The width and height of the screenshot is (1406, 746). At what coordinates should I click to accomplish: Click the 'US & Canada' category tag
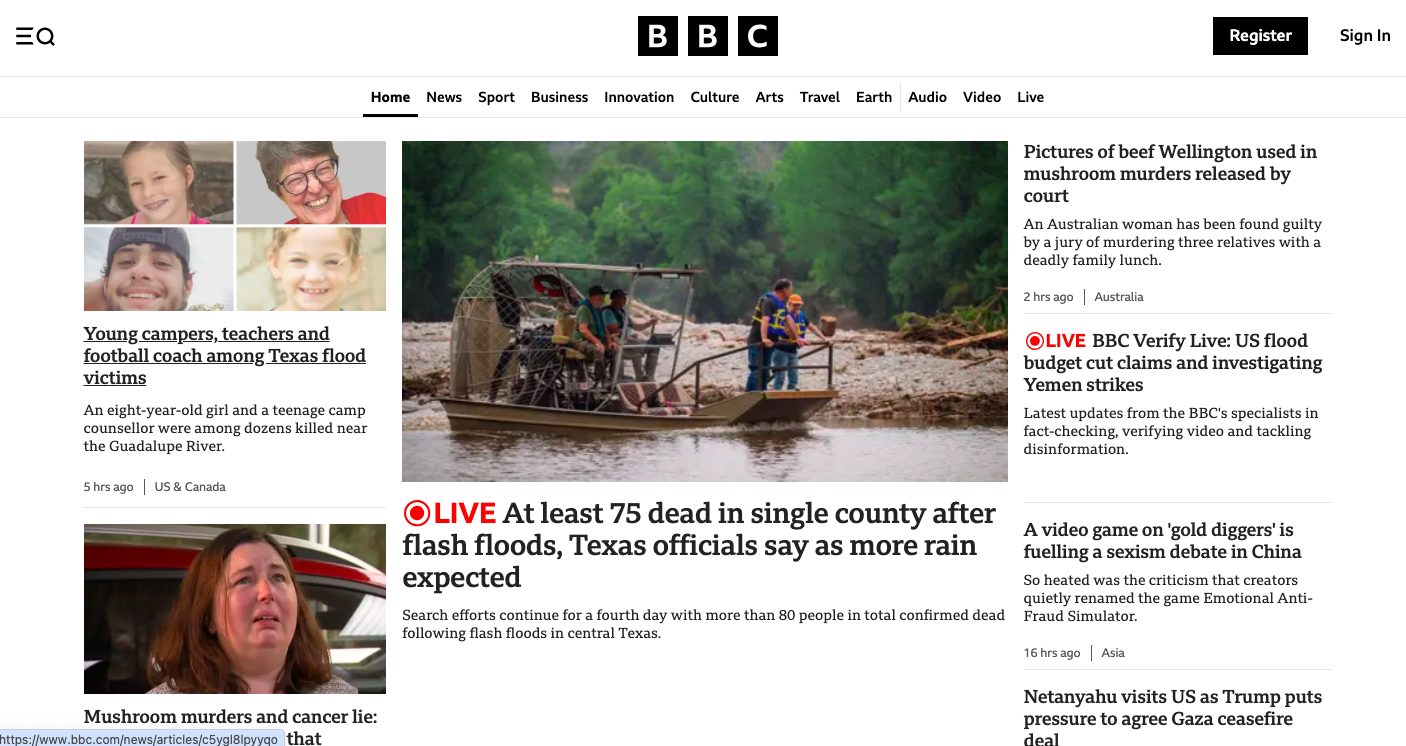(190, 487)
